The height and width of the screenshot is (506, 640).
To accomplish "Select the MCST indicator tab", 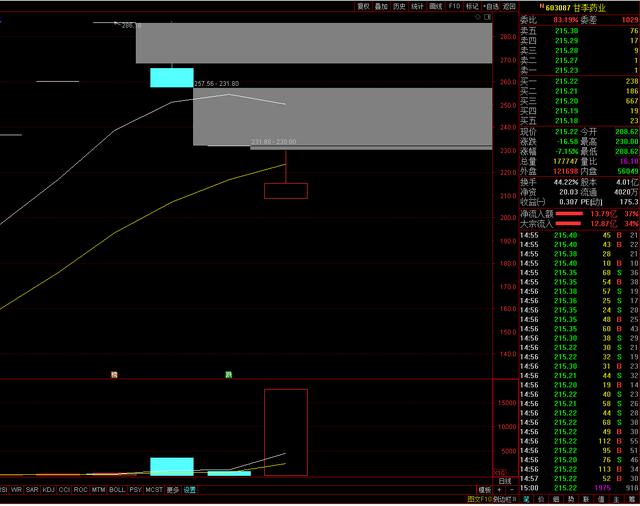I will pos(154,489).
